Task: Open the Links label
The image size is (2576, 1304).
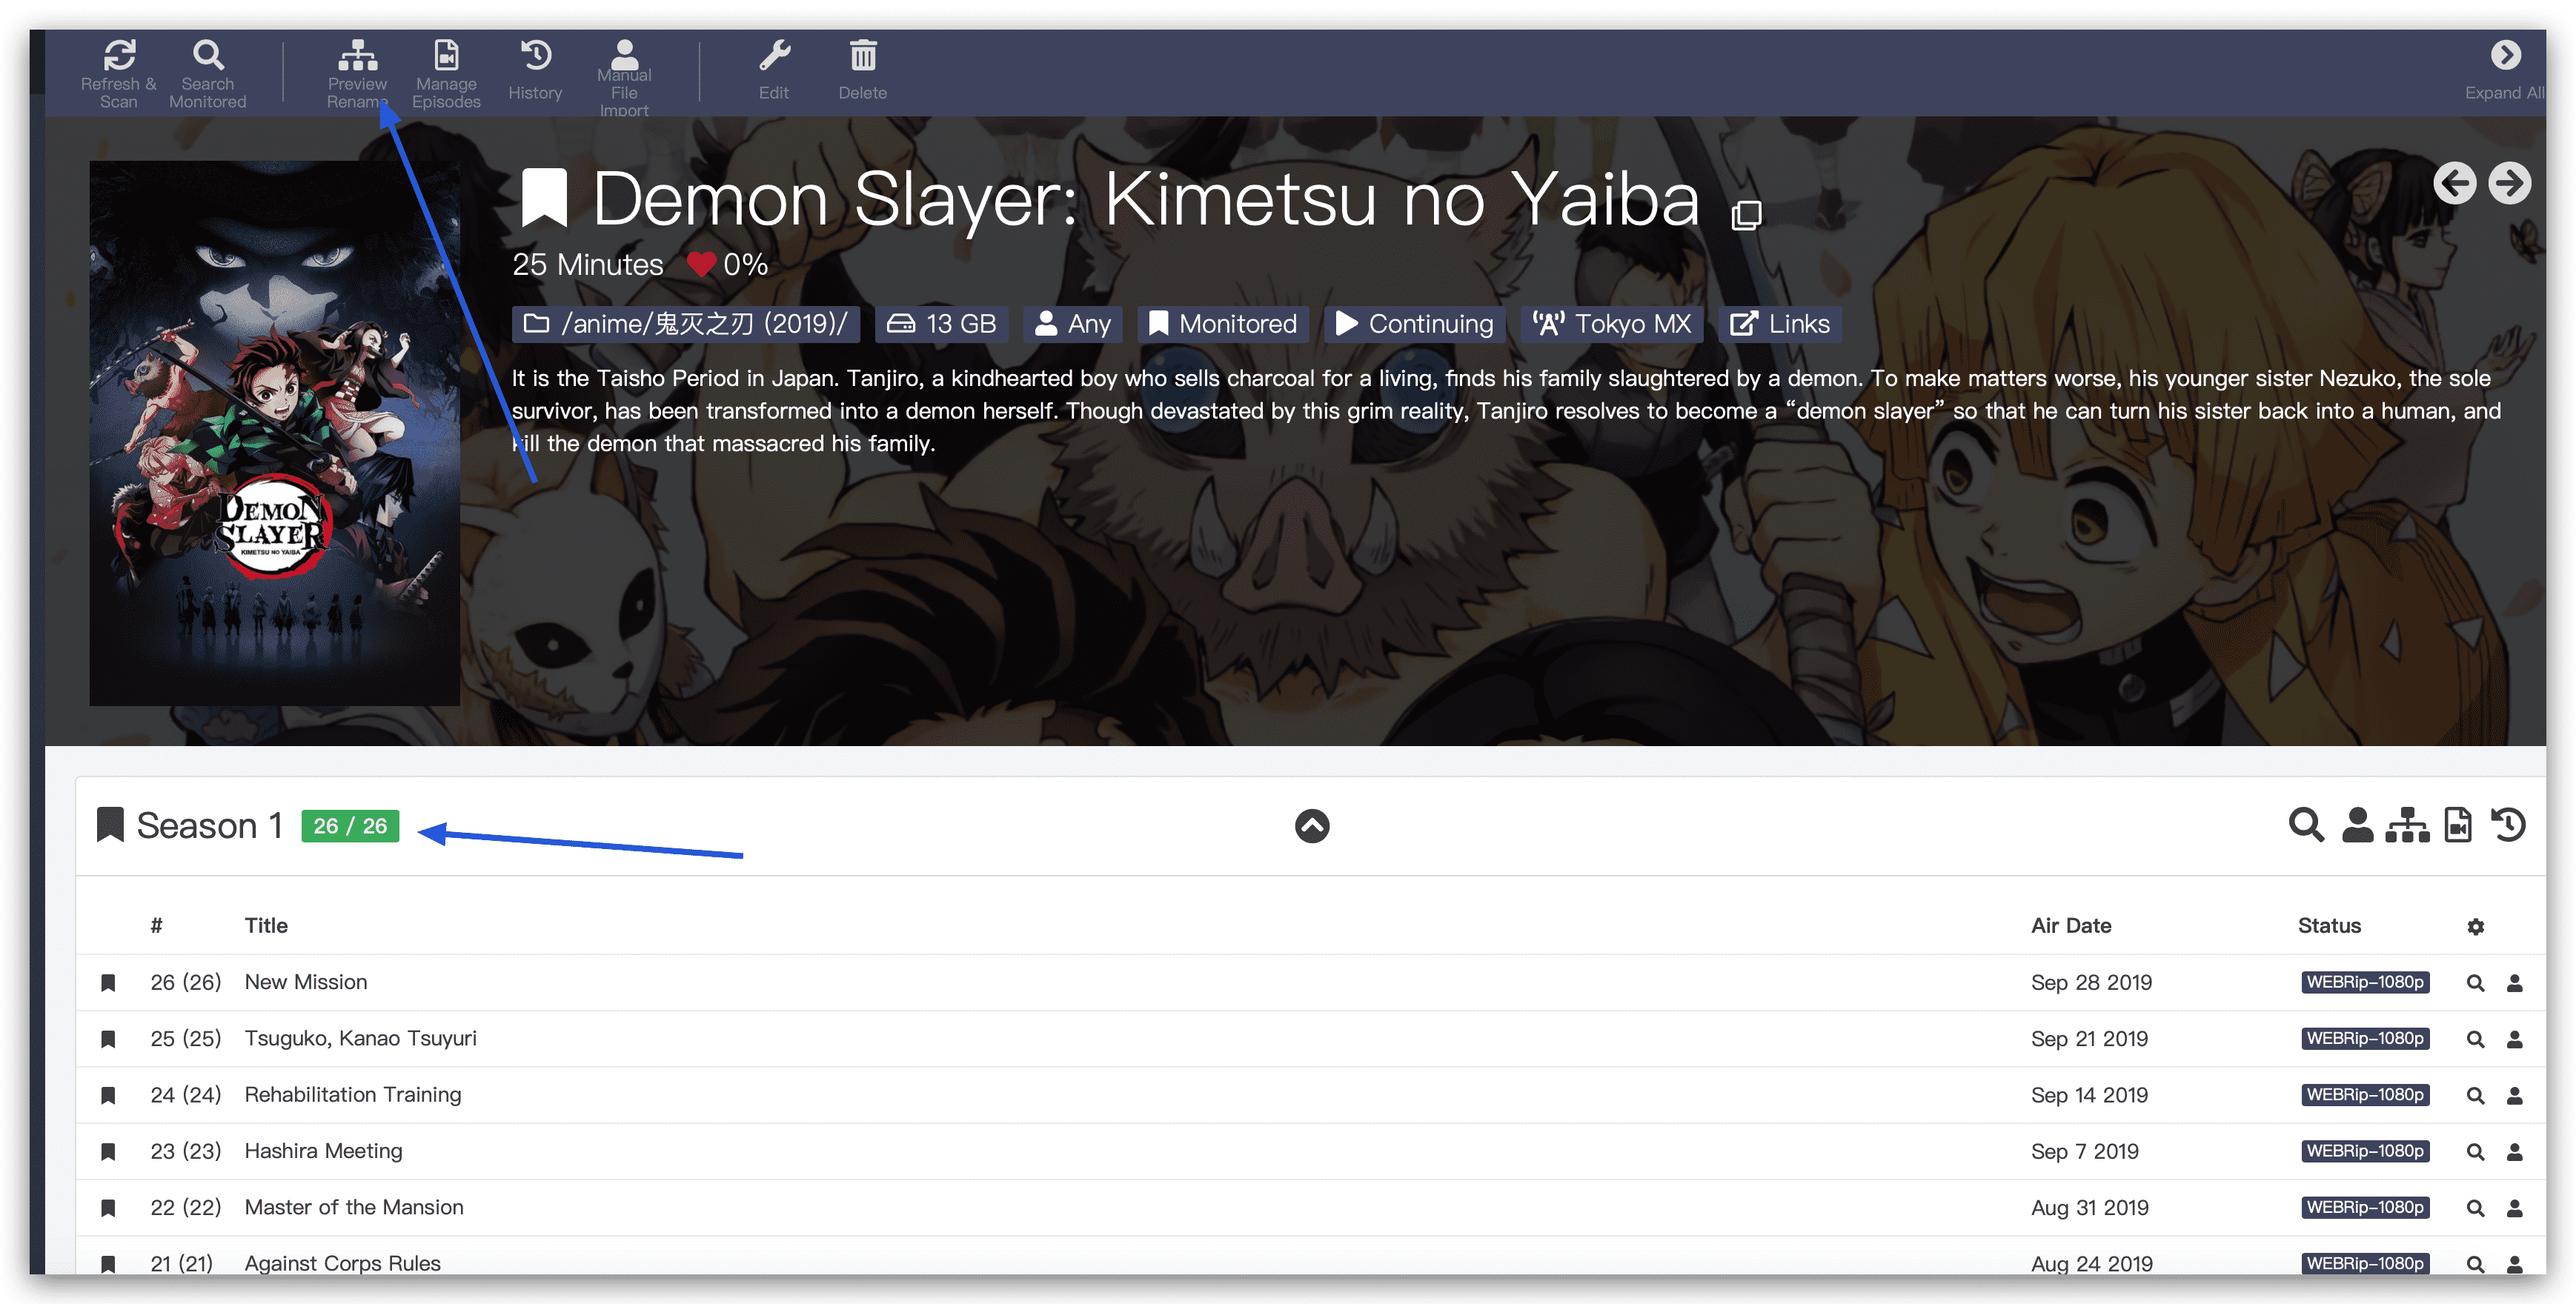Action: coord(1780,324)
